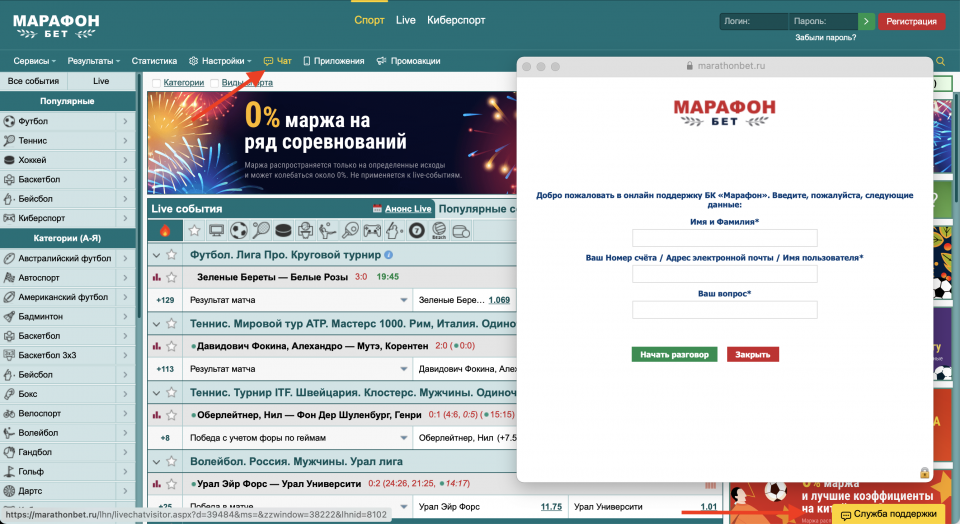Click the Имя и Фамилия input field

(x=724, y=238)
